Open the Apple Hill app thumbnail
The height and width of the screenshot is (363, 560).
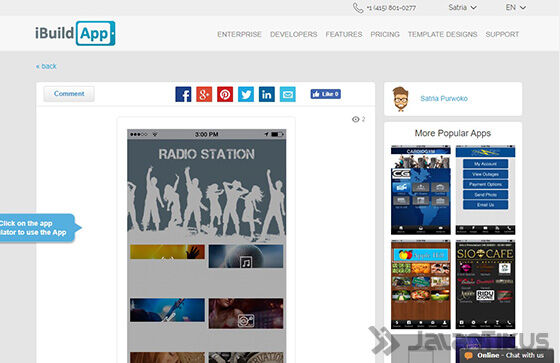pyautogui.click(x=421, y=284)
